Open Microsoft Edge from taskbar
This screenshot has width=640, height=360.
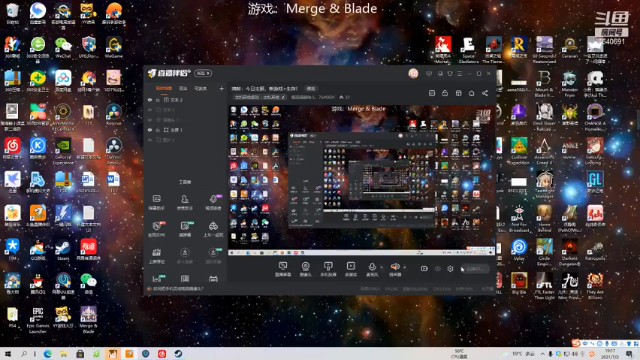[x=47, y=354]
